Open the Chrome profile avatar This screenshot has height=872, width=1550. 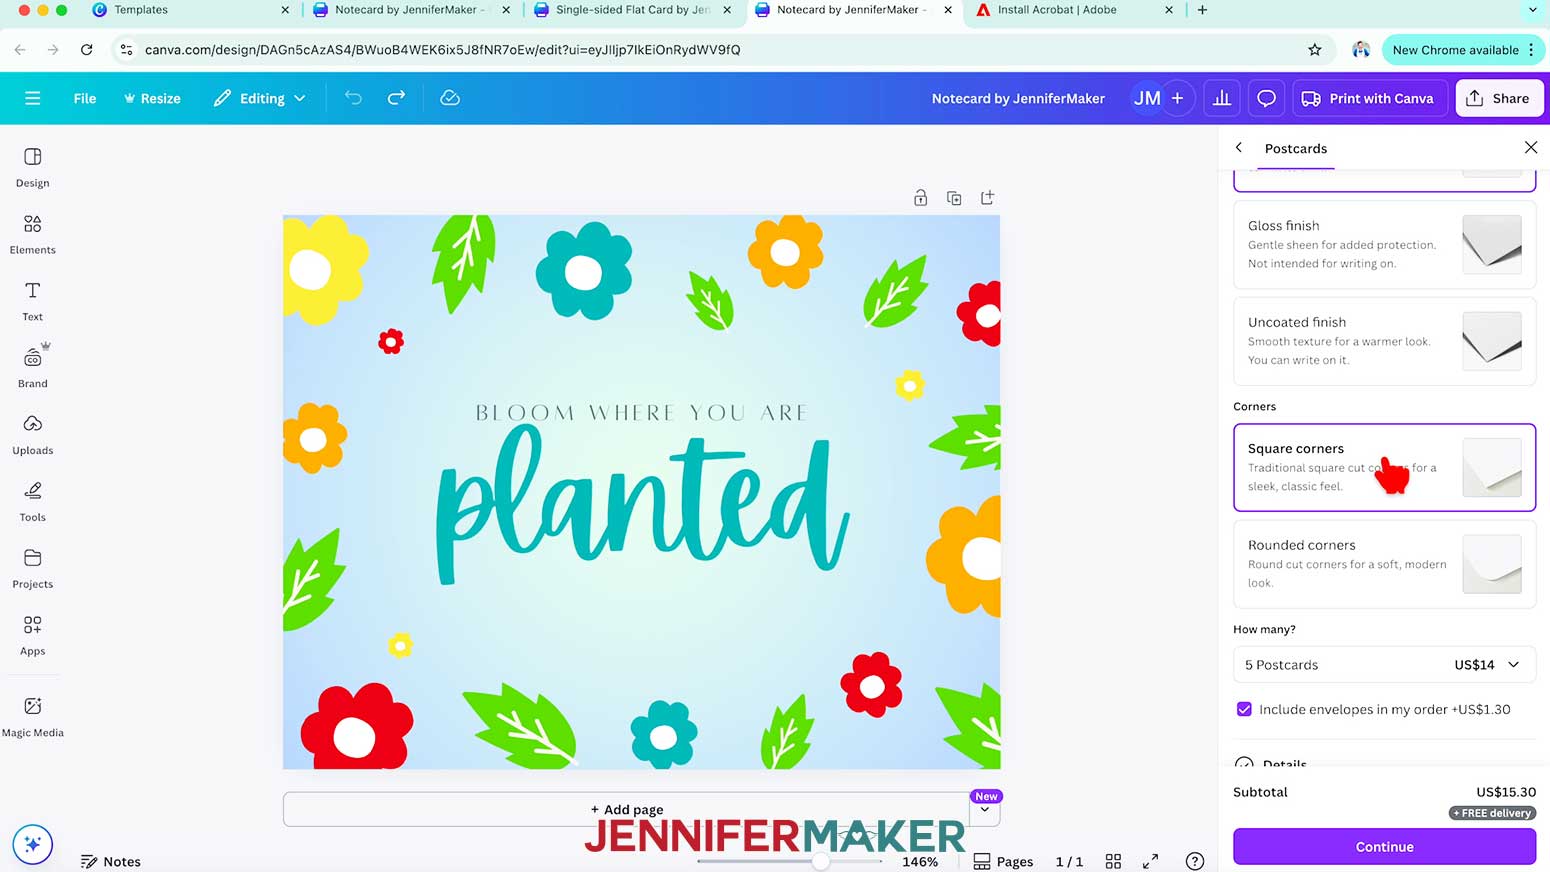click(x=1360, y=50)
